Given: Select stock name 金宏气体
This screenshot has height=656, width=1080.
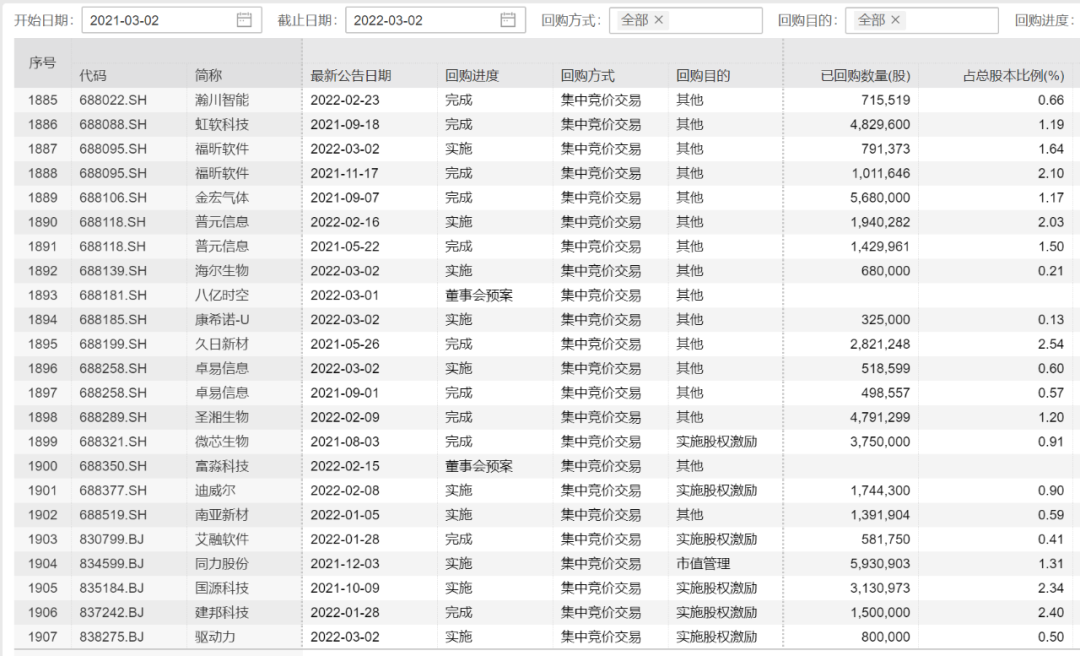Looking at the screenshot, I should [222, 198].
